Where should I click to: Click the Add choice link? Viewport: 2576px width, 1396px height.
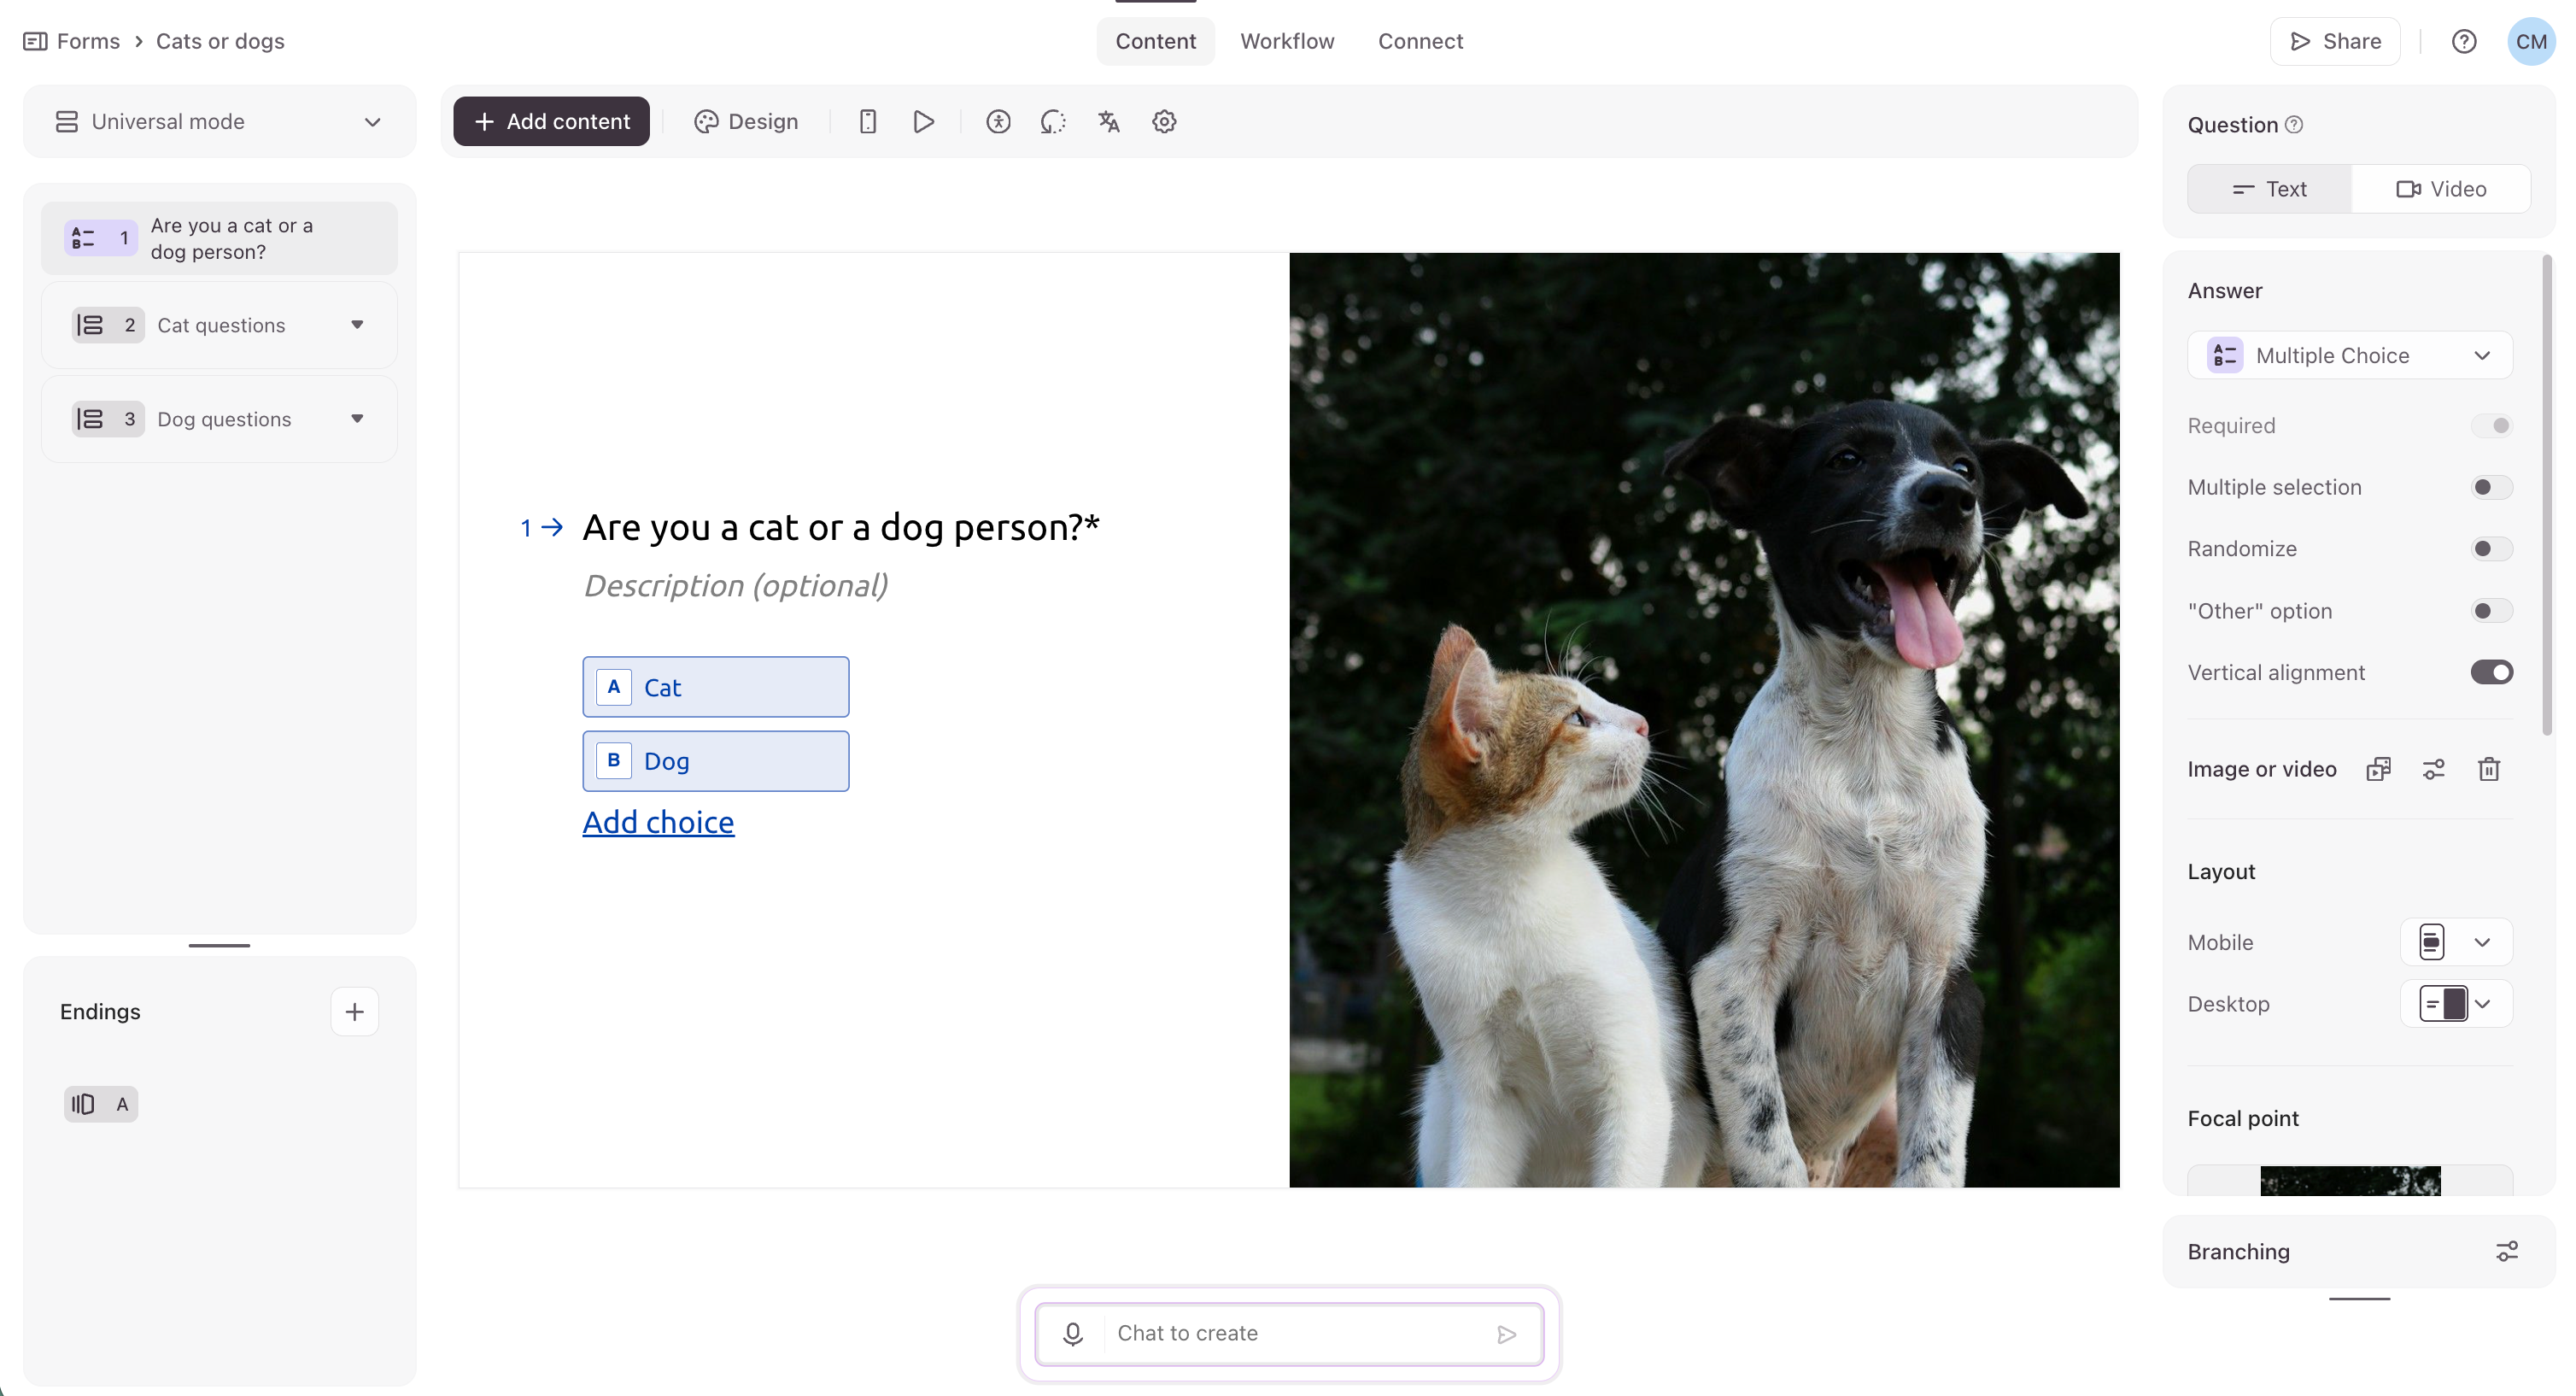click(x=658, y=822)
